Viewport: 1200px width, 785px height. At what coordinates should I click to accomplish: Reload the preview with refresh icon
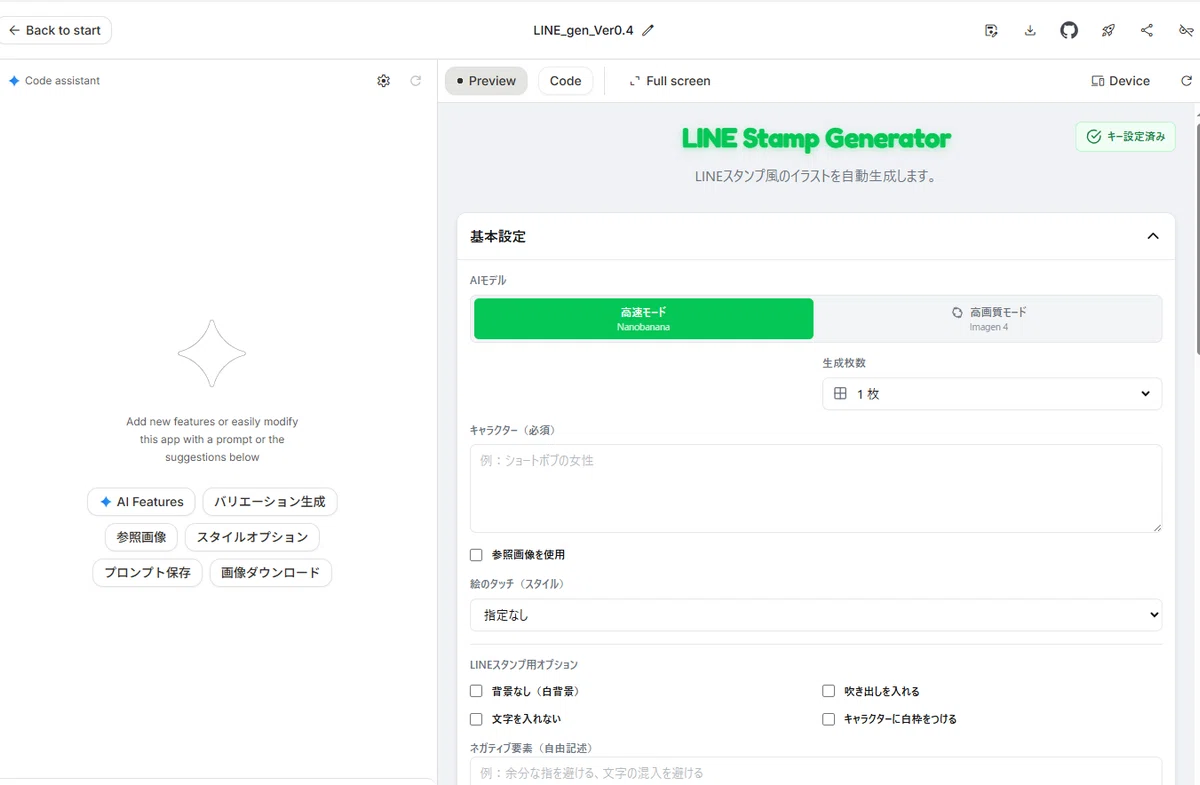click(x=1186, y=81)
